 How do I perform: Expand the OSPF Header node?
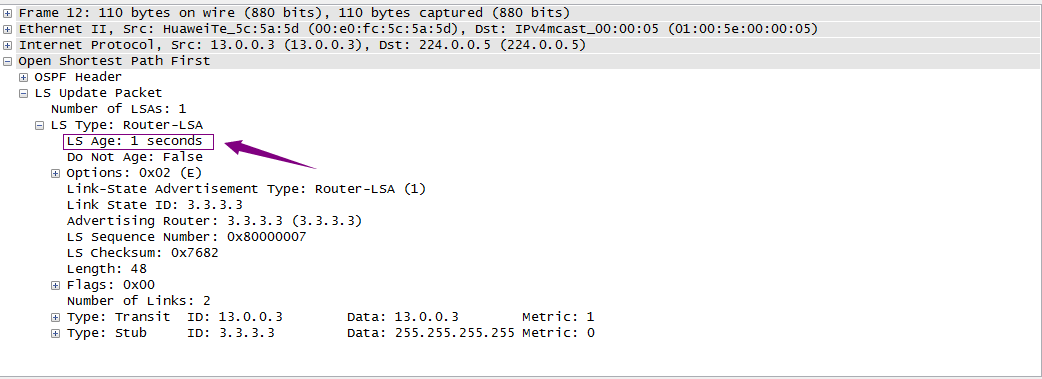(x=23, y=77)
